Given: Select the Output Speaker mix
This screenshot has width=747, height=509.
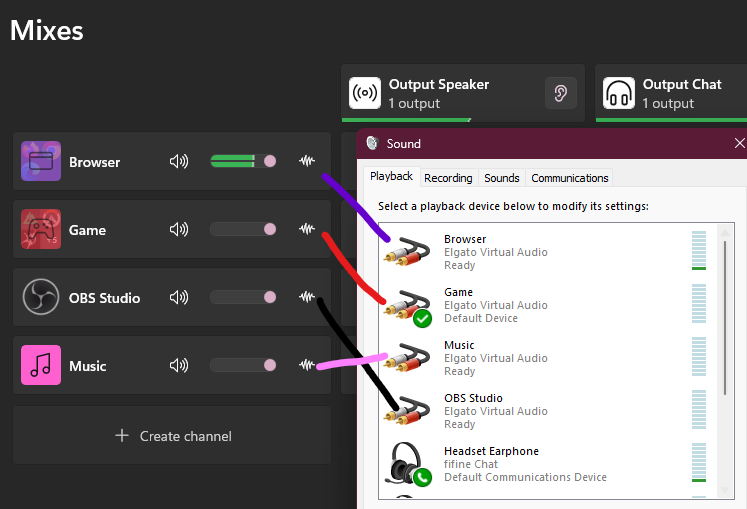Looking at the screenshot, I should click(463, 93).
